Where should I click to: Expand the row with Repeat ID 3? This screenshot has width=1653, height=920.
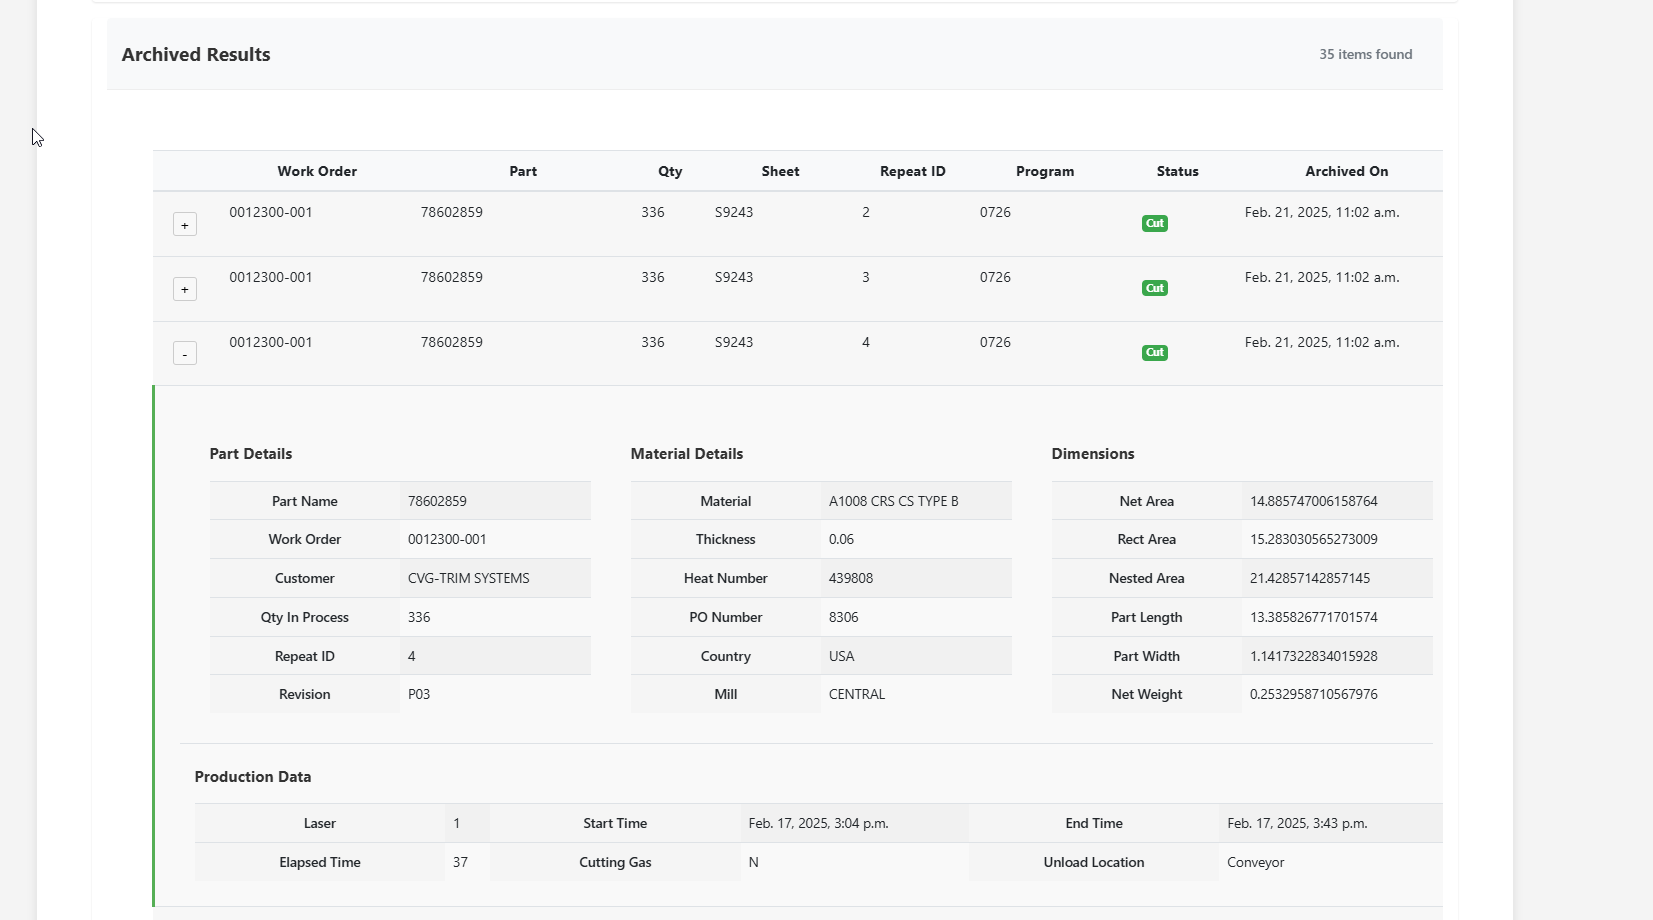click(x=185, y=289)
